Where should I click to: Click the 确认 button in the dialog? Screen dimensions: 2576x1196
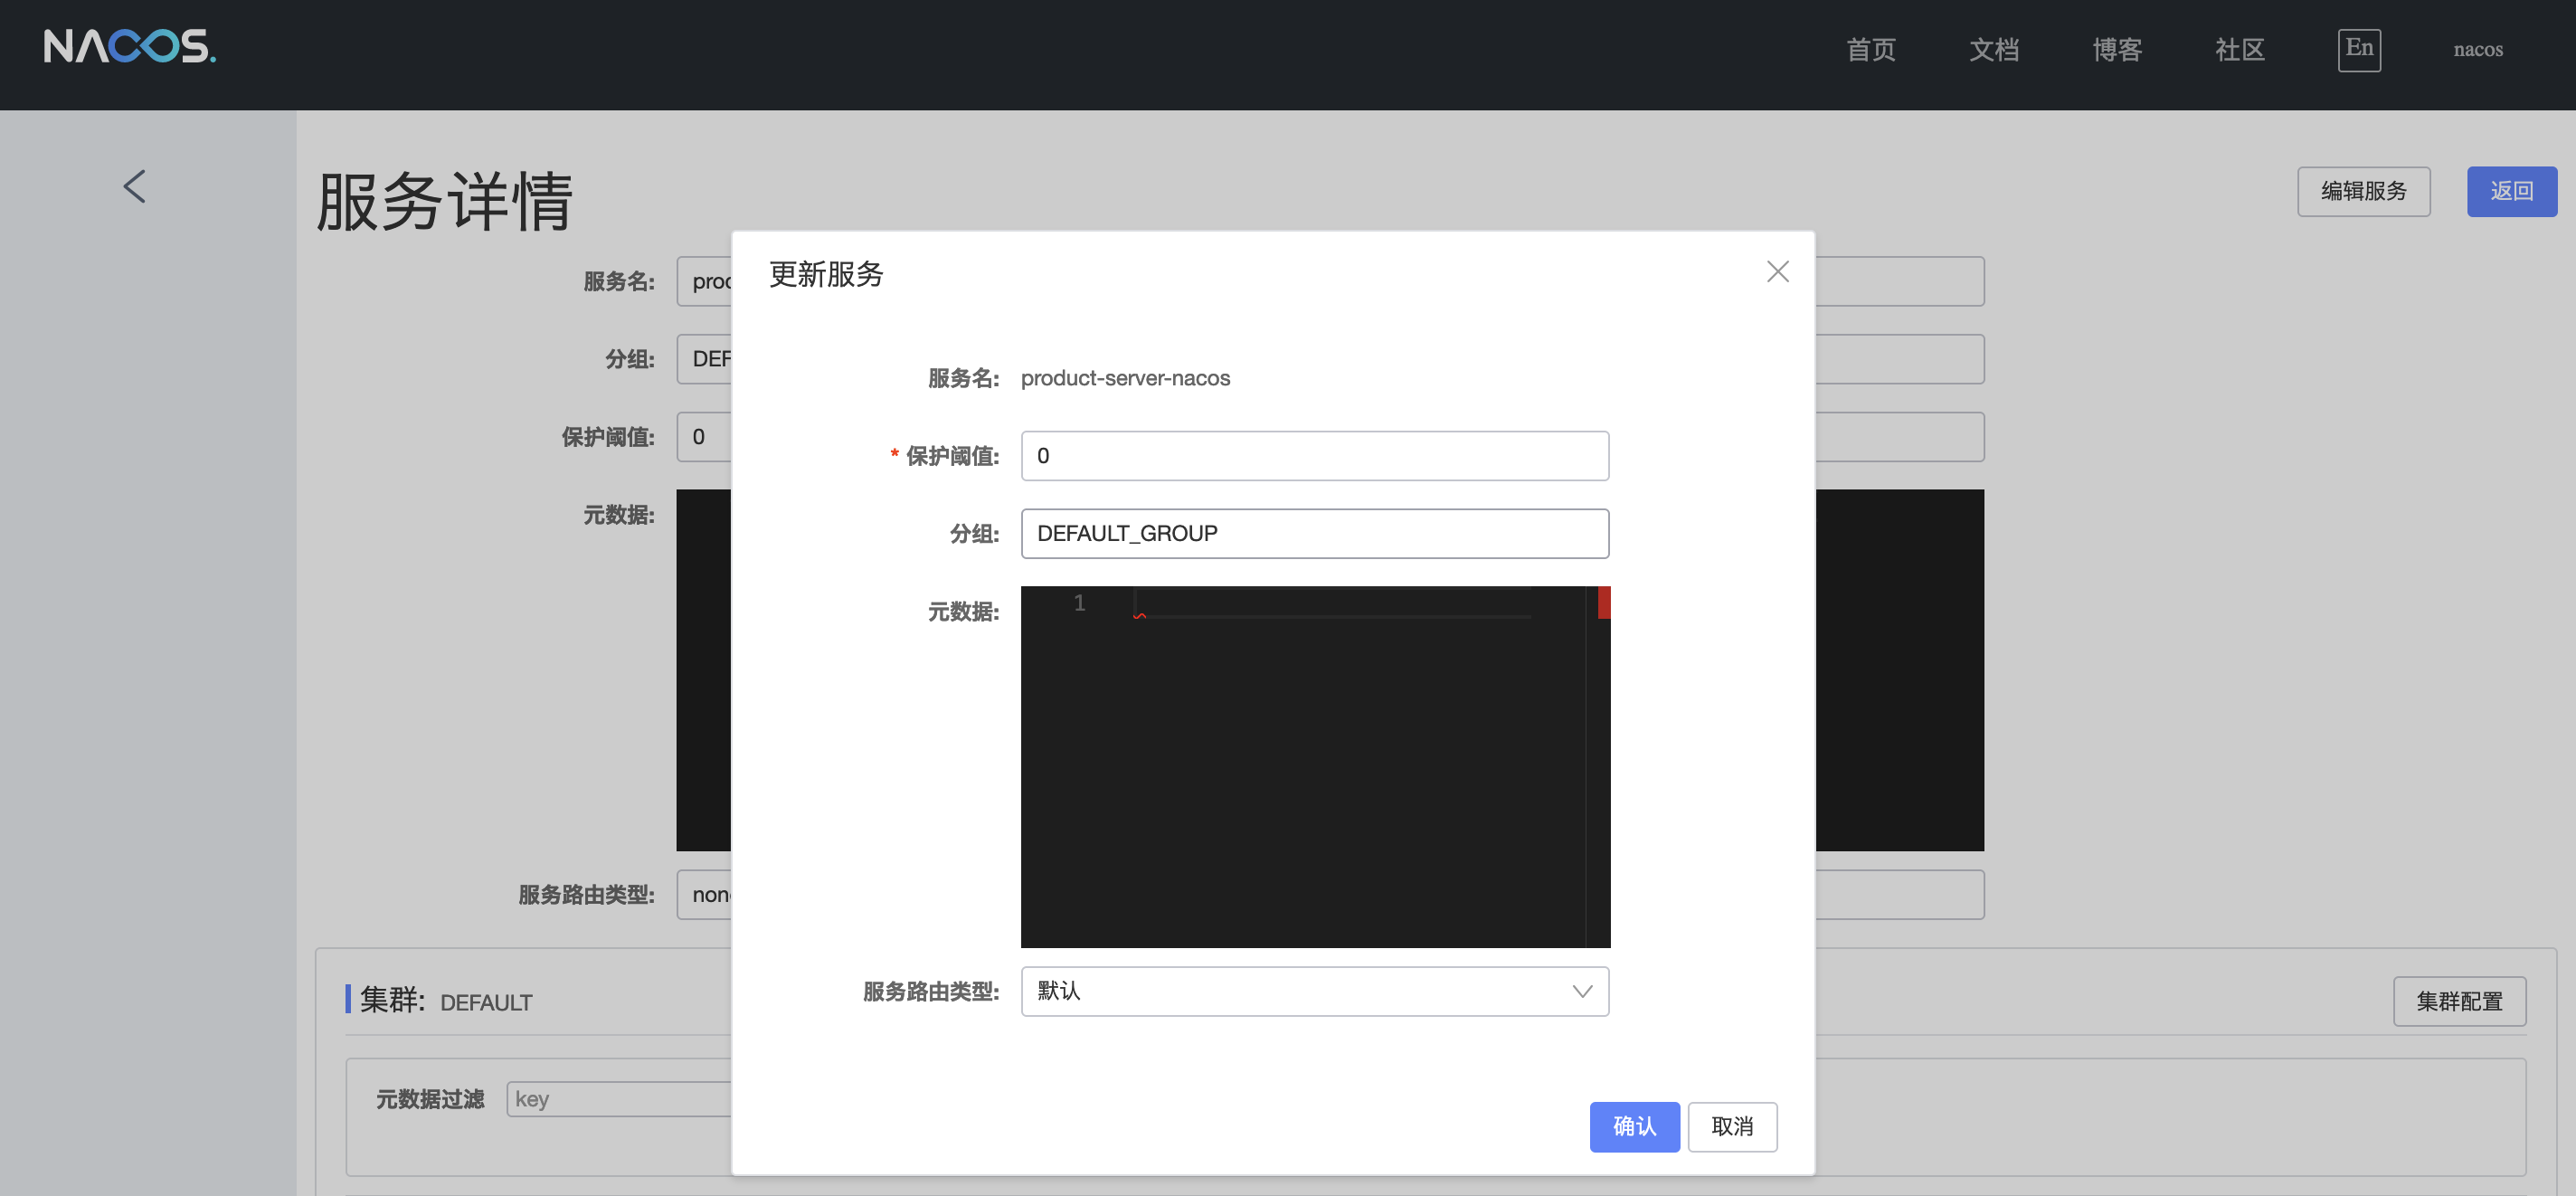(x=1634, y=1126)
